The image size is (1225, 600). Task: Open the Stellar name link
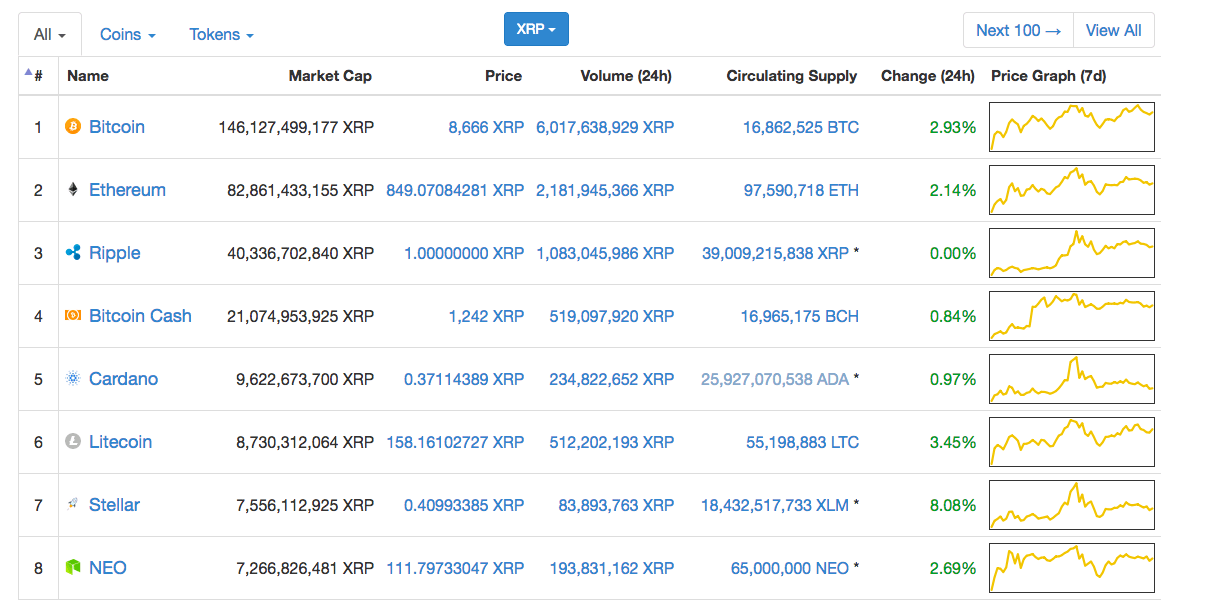pos(114,505)
